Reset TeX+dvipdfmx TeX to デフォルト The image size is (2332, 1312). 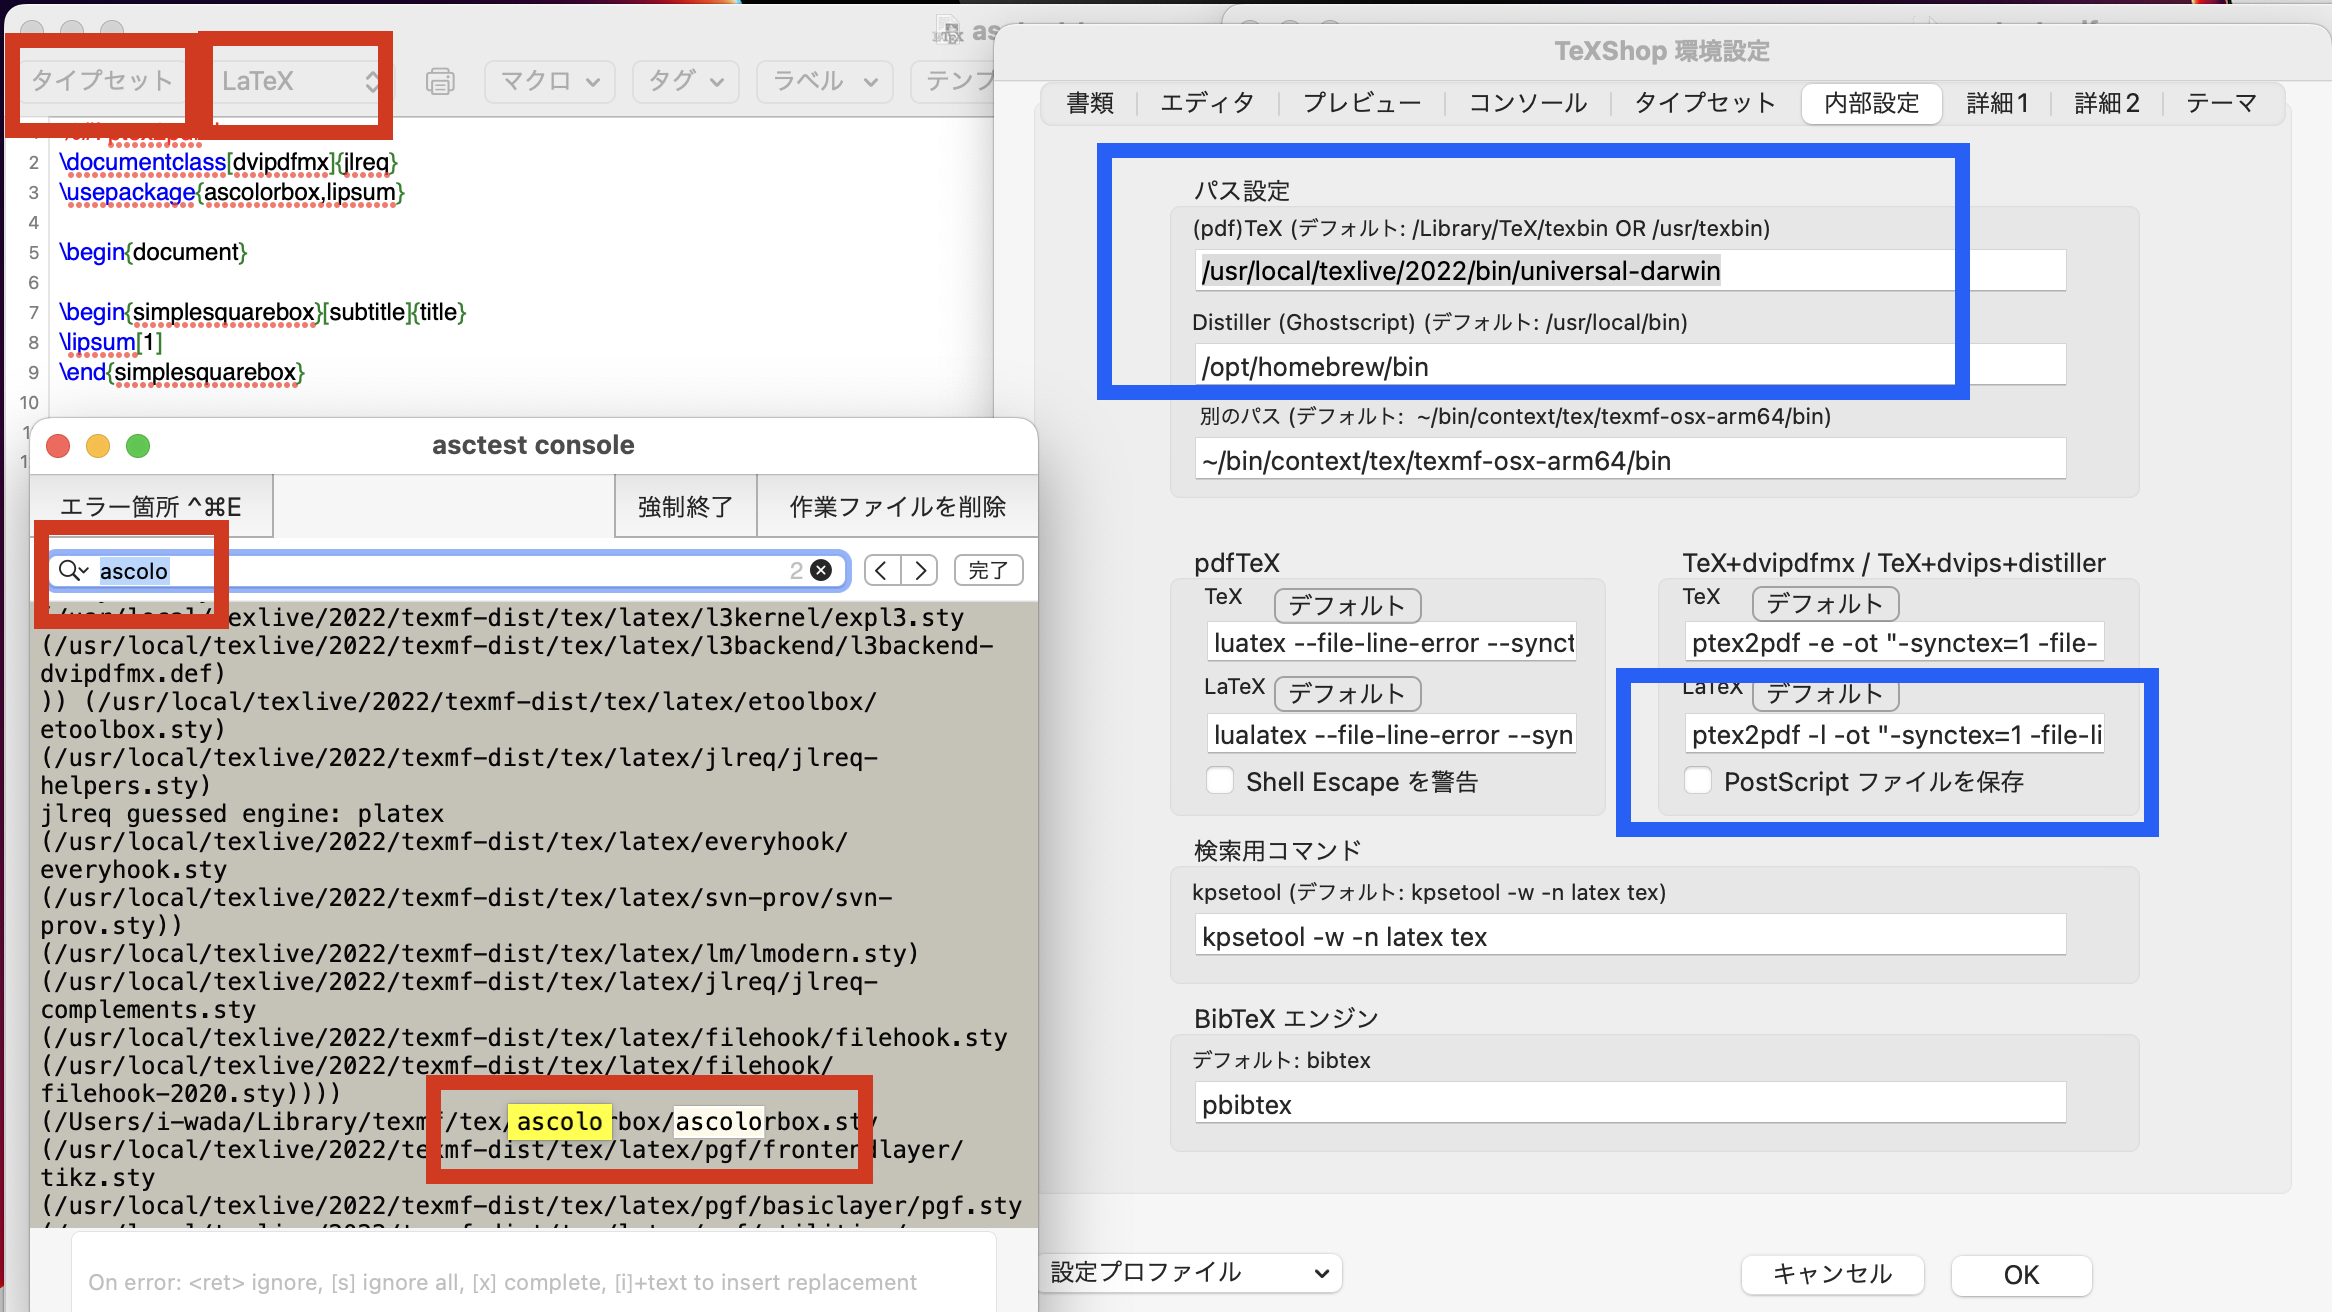point(1825,603)
